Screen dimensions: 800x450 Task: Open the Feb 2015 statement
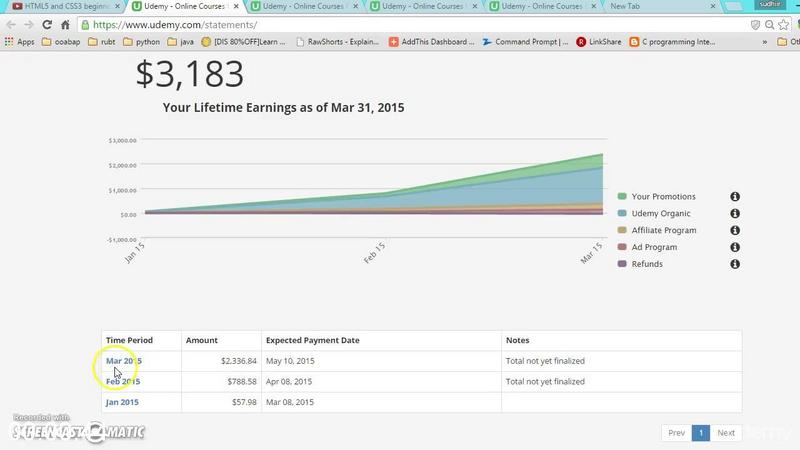[x=122, y=381]
